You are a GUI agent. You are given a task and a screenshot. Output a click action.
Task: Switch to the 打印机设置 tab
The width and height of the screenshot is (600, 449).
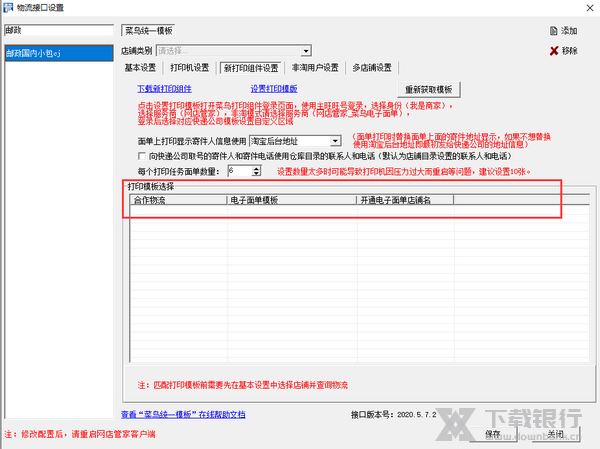tap(189, 68)
